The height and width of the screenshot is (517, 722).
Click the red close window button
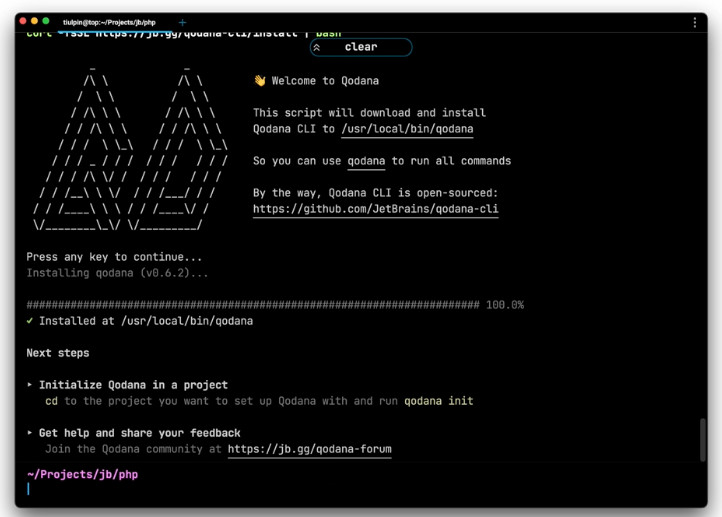point(23,21)
